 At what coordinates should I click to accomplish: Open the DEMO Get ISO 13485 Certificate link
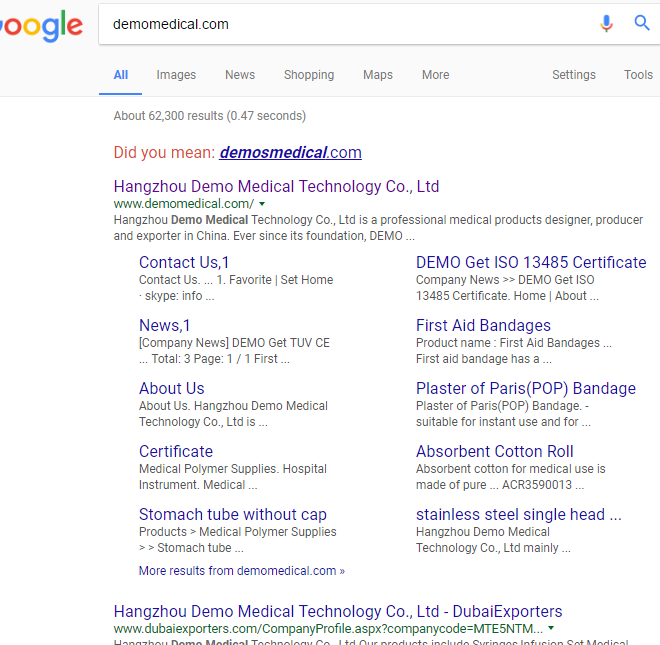531,262
